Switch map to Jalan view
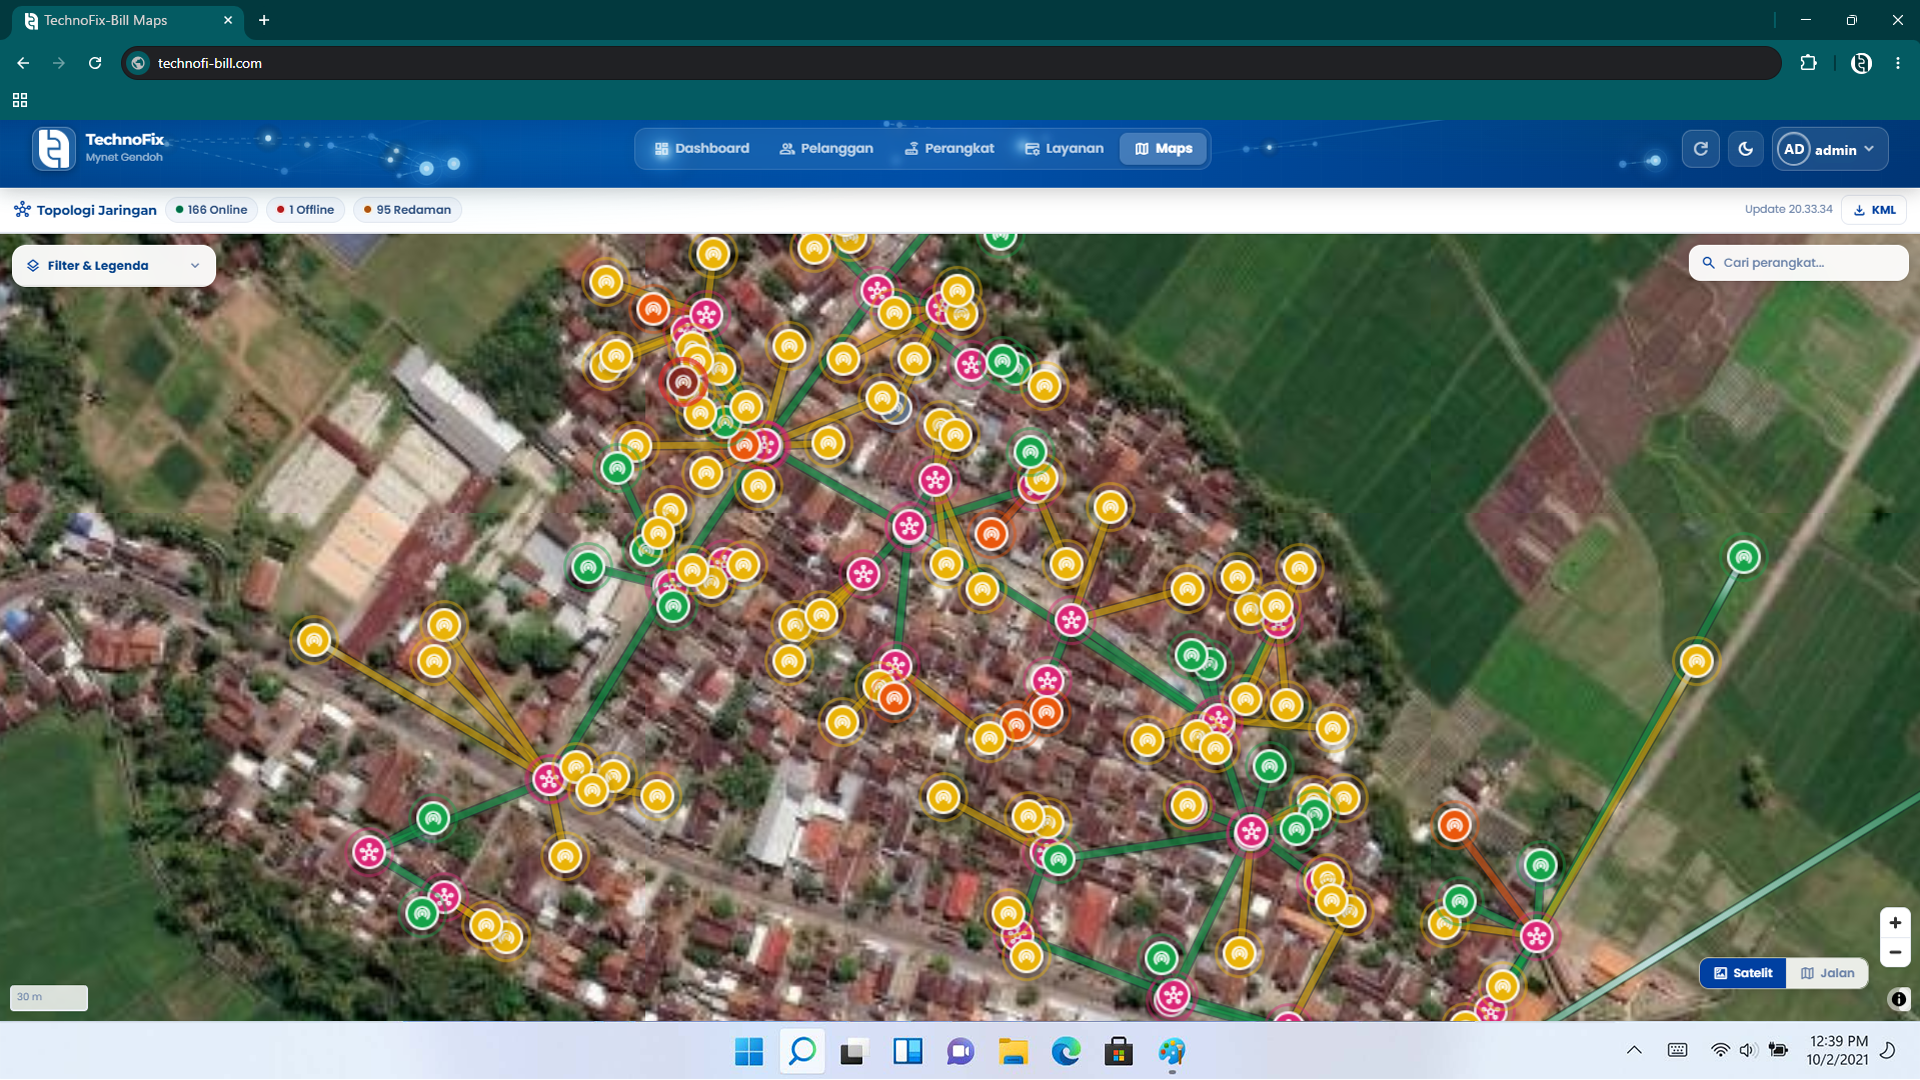 pos(1827,973)
